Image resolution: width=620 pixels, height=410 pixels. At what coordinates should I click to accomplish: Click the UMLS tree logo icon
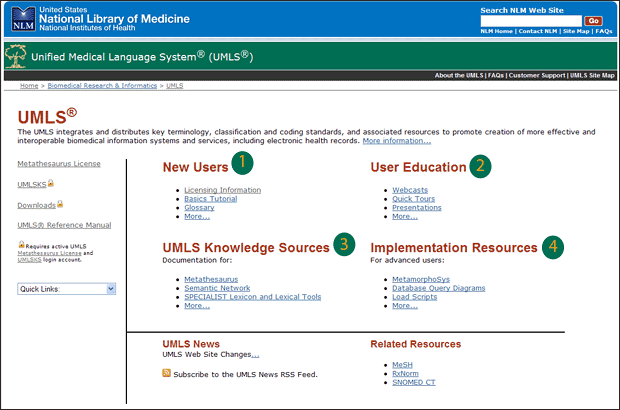click(16, 56)
